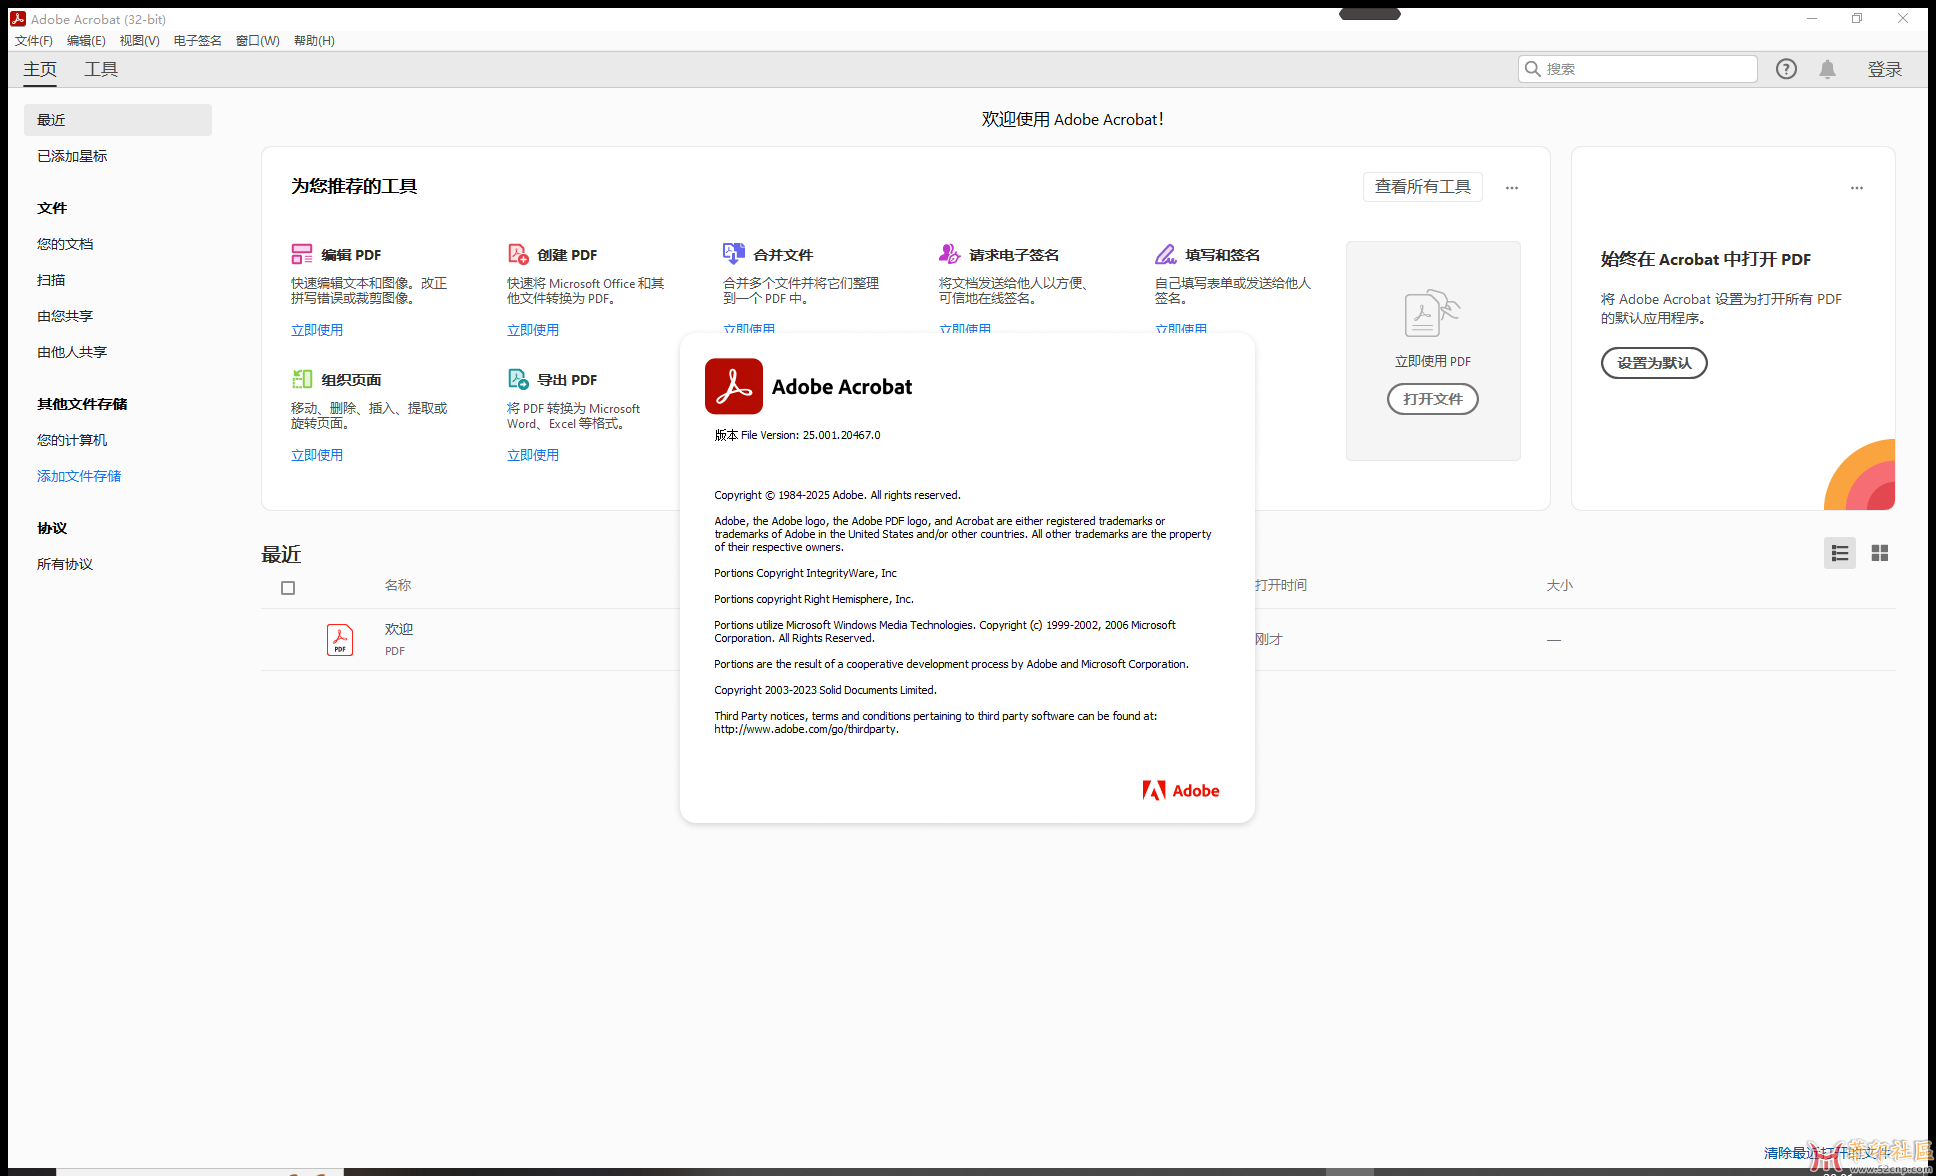This screenshot has width=1936, height=1176.
Task: Click 立即使用 under 导出 PDF
Action: coord(533,455)
